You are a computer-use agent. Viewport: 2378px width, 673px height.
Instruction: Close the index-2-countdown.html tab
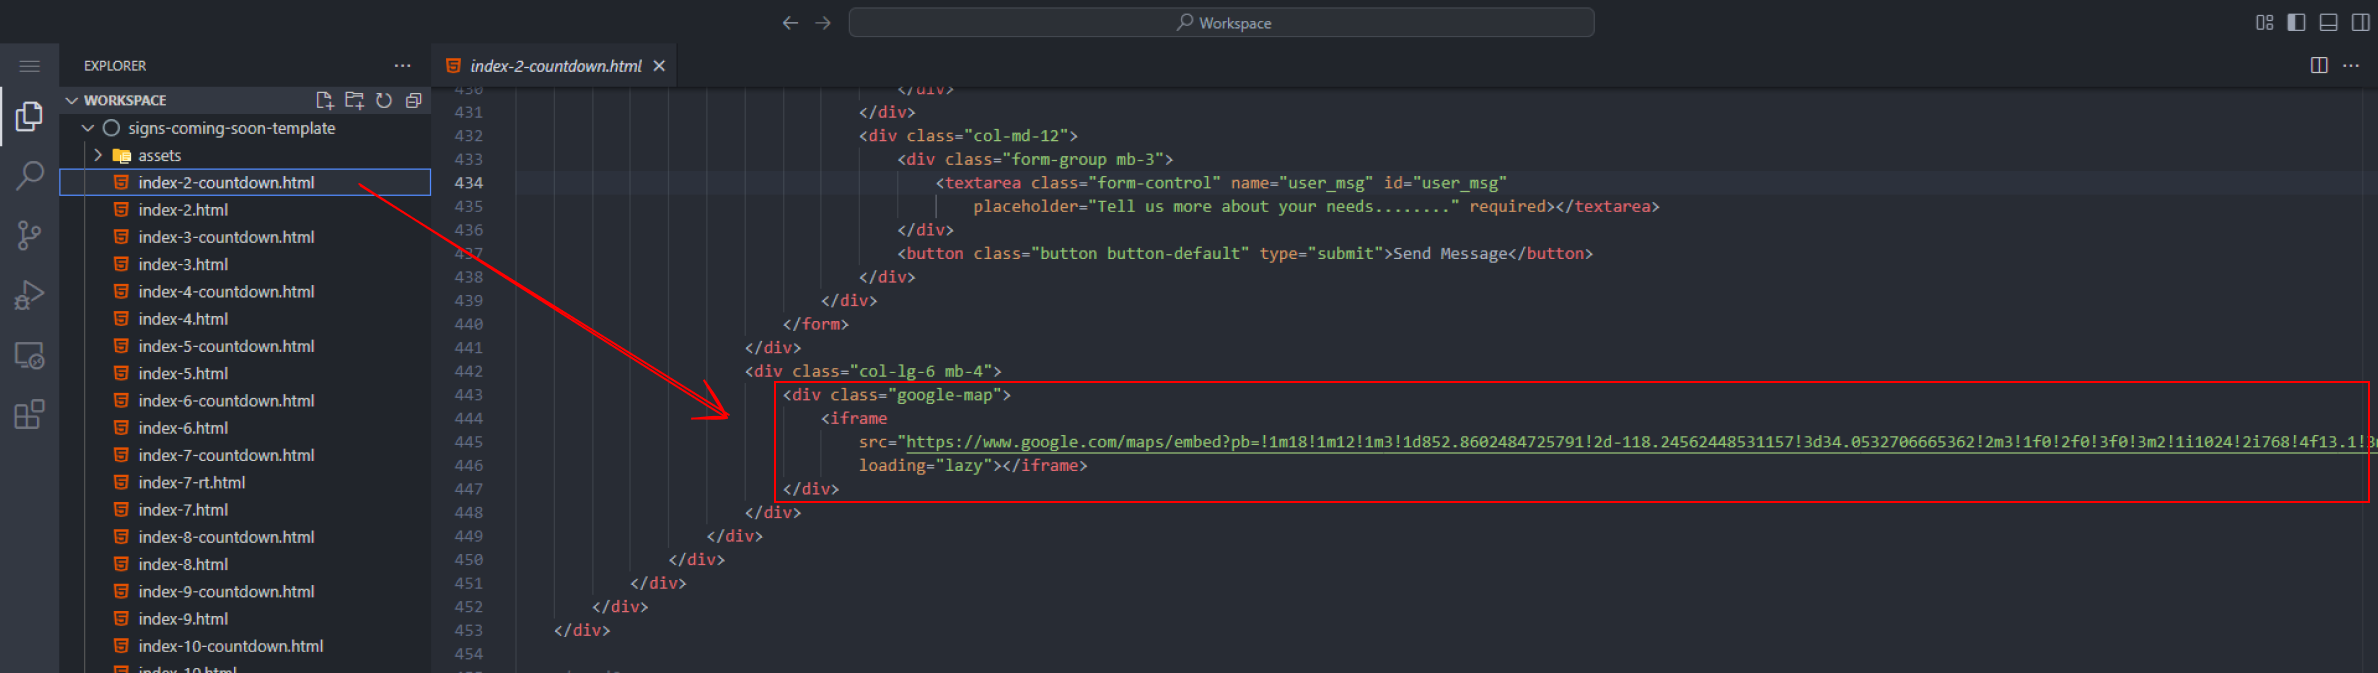659,66
